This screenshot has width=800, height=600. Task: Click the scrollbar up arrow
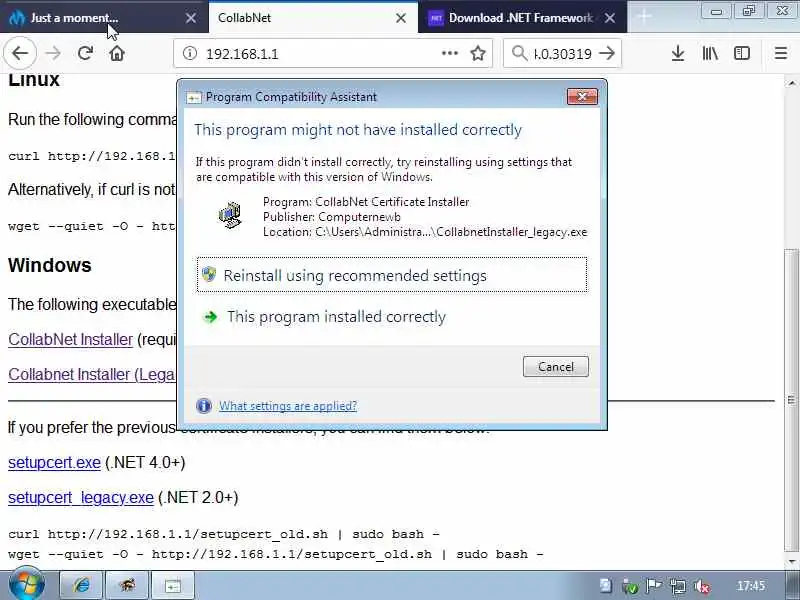(791, 82)
